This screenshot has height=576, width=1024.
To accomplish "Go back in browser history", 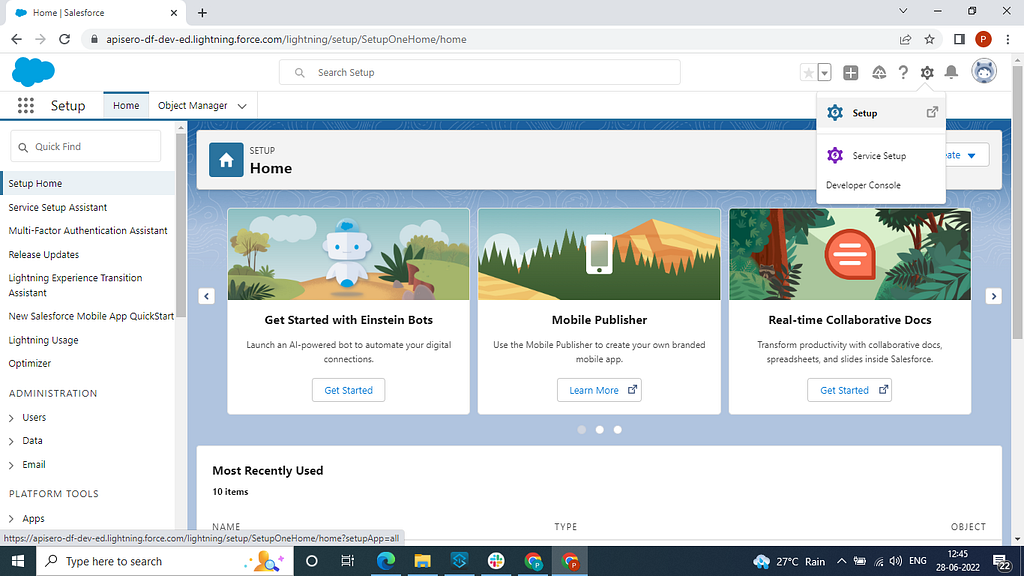I will tap(16, 39).
